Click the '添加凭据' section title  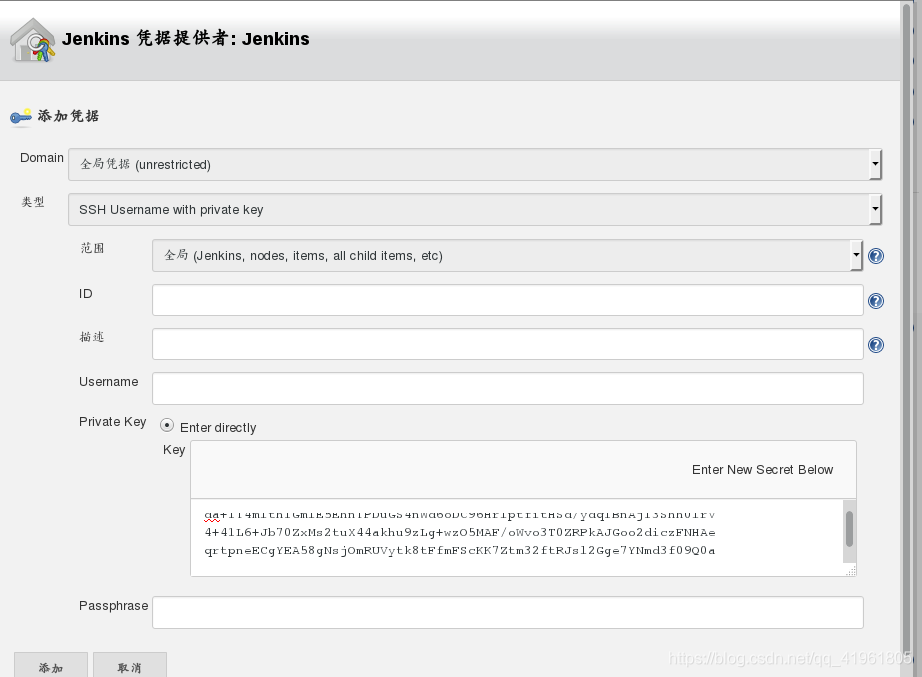point(68,116)
